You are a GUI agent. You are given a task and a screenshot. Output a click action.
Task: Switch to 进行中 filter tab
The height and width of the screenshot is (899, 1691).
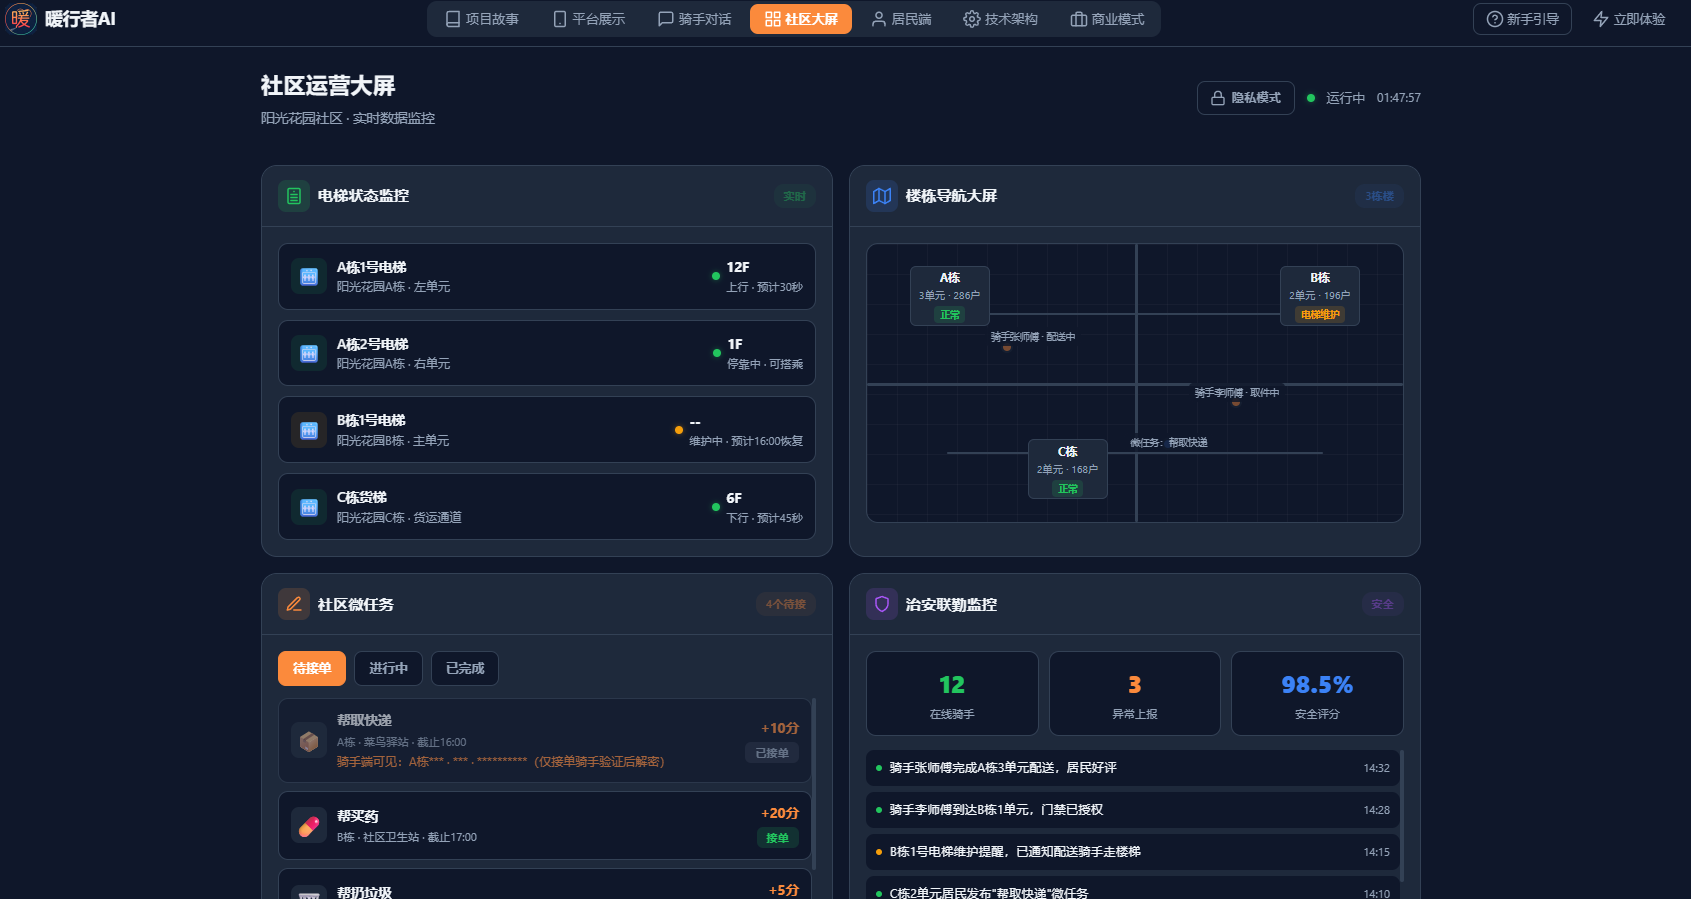click(x=388, y=668)
